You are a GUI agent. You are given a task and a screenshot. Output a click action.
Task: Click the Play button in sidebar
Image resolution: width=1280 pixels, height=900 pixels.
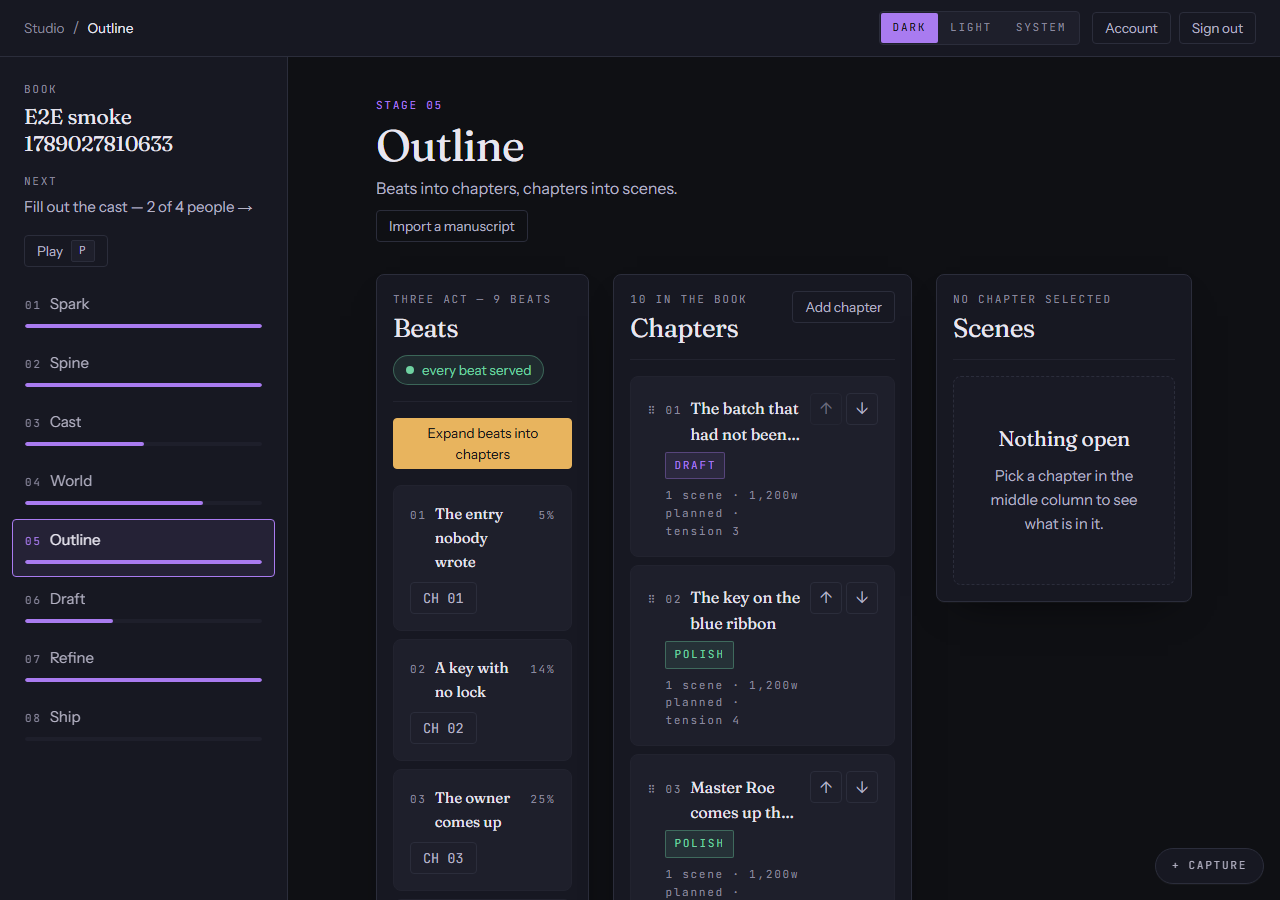tap(66, 251)
